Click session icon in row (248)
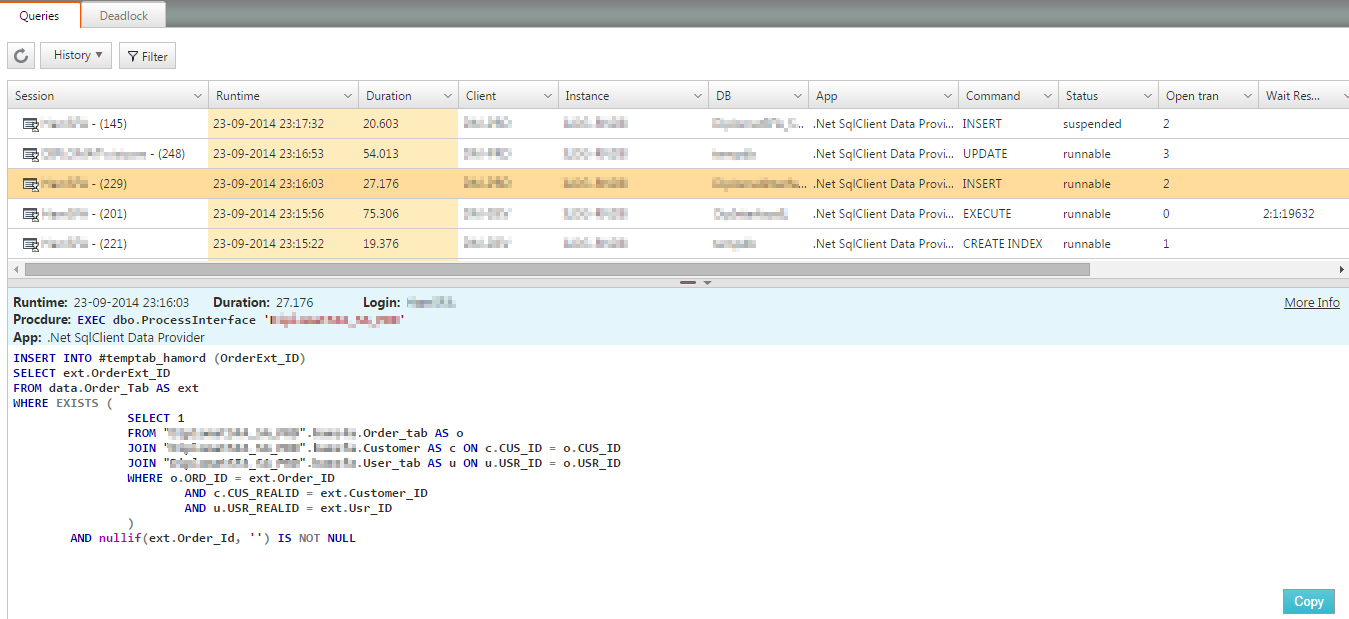1349x619 pixels. (30, 154)
